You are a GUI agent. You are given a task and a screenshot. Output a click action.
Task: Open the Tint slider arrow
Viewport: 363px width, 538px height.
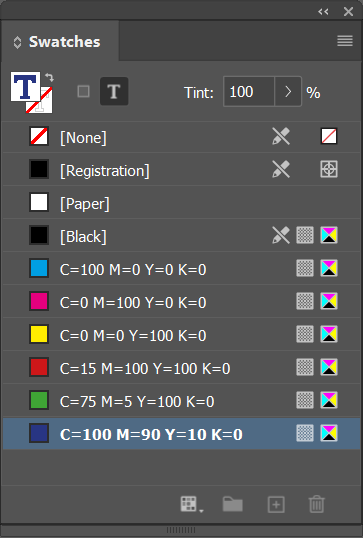288,92
